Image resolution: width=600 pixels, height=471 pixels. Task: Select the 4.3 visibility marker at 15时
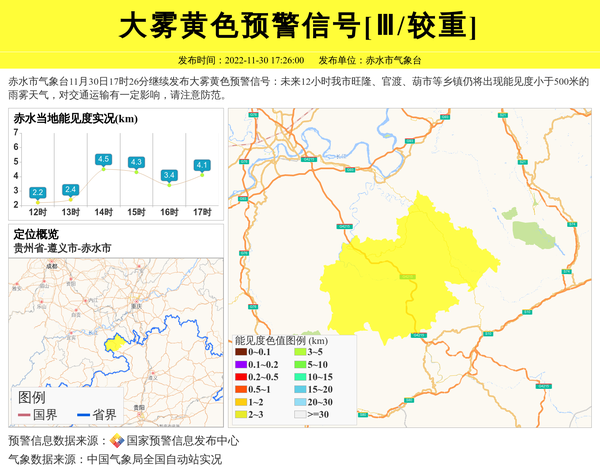[x=137, y=162]
